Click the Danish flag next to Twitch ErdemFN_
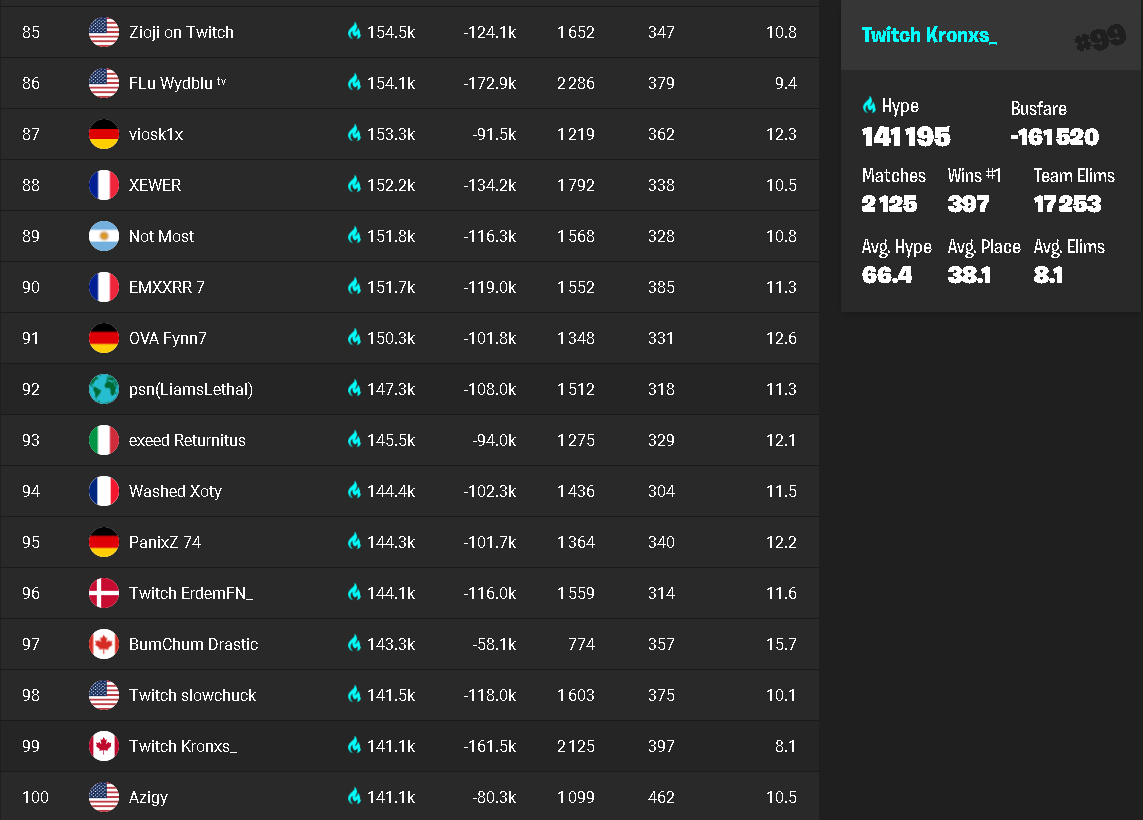 click(104, 593)
